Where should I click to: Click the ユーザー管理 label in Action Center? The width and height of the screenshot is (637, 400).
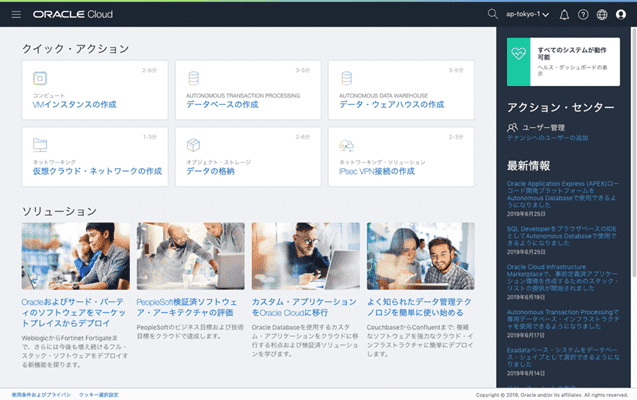point(543,128)
